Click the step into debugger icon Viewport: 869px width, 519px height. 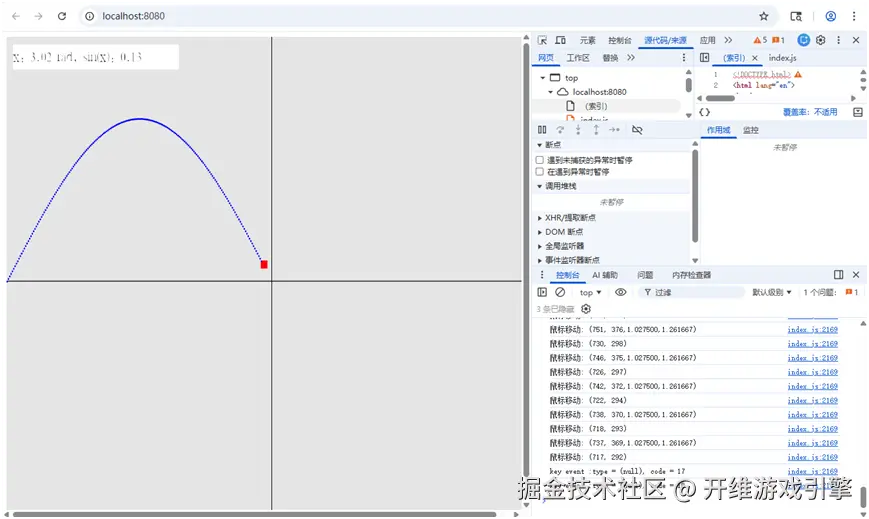tap(578, 130)
